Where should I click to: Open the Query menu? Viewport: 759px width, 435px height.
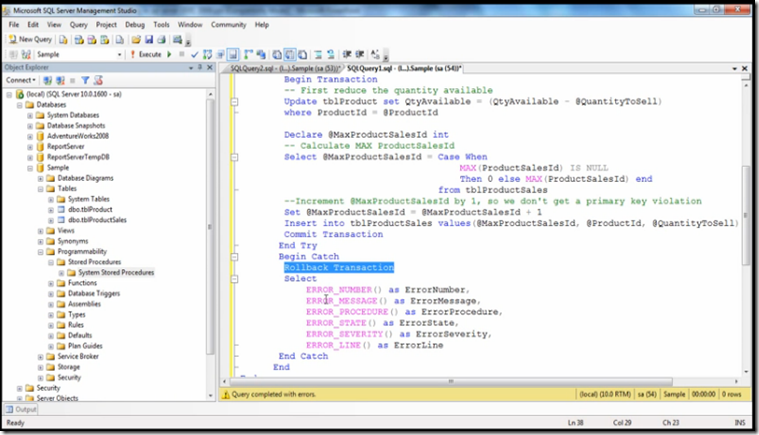point(78,25)
